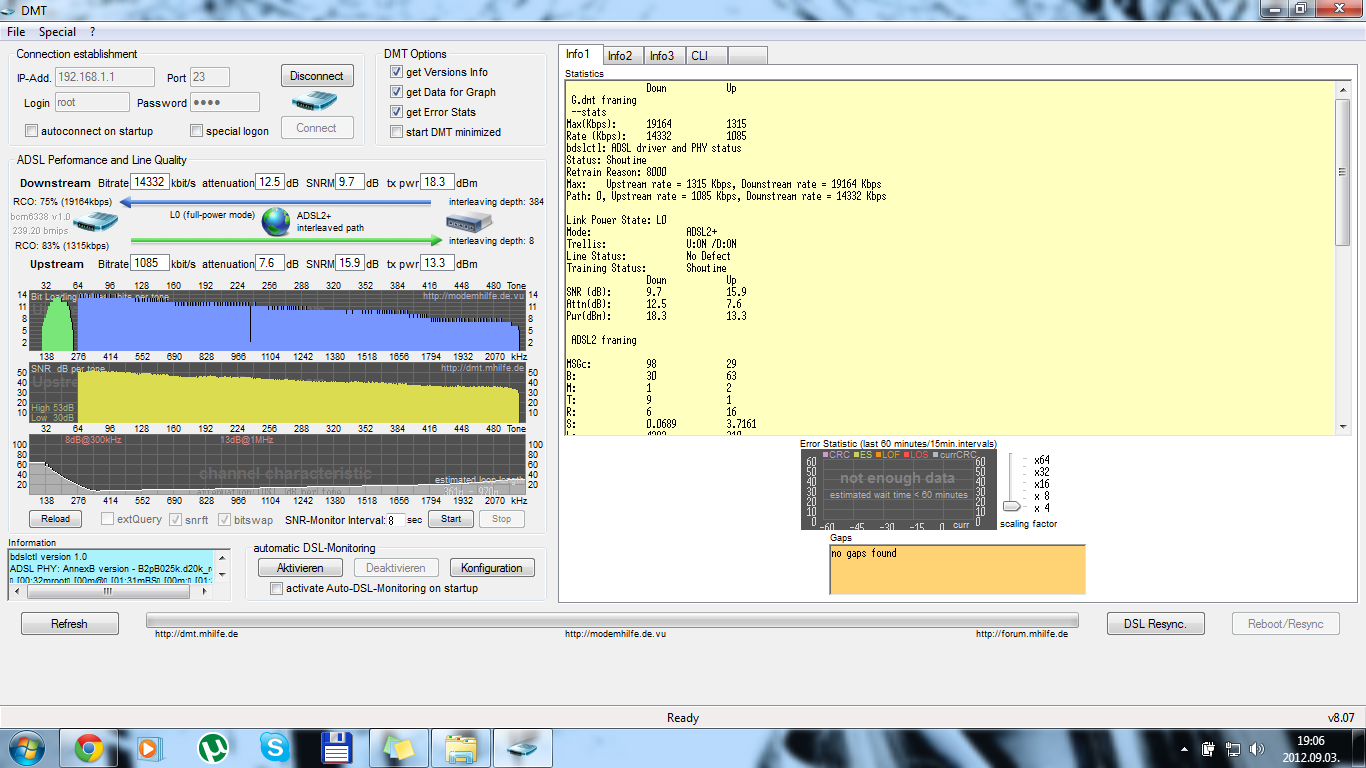This screenshot has height=768, width=1366.
Task: Adjust the scaling factor slider
Action: click(x=1012, y=505)
